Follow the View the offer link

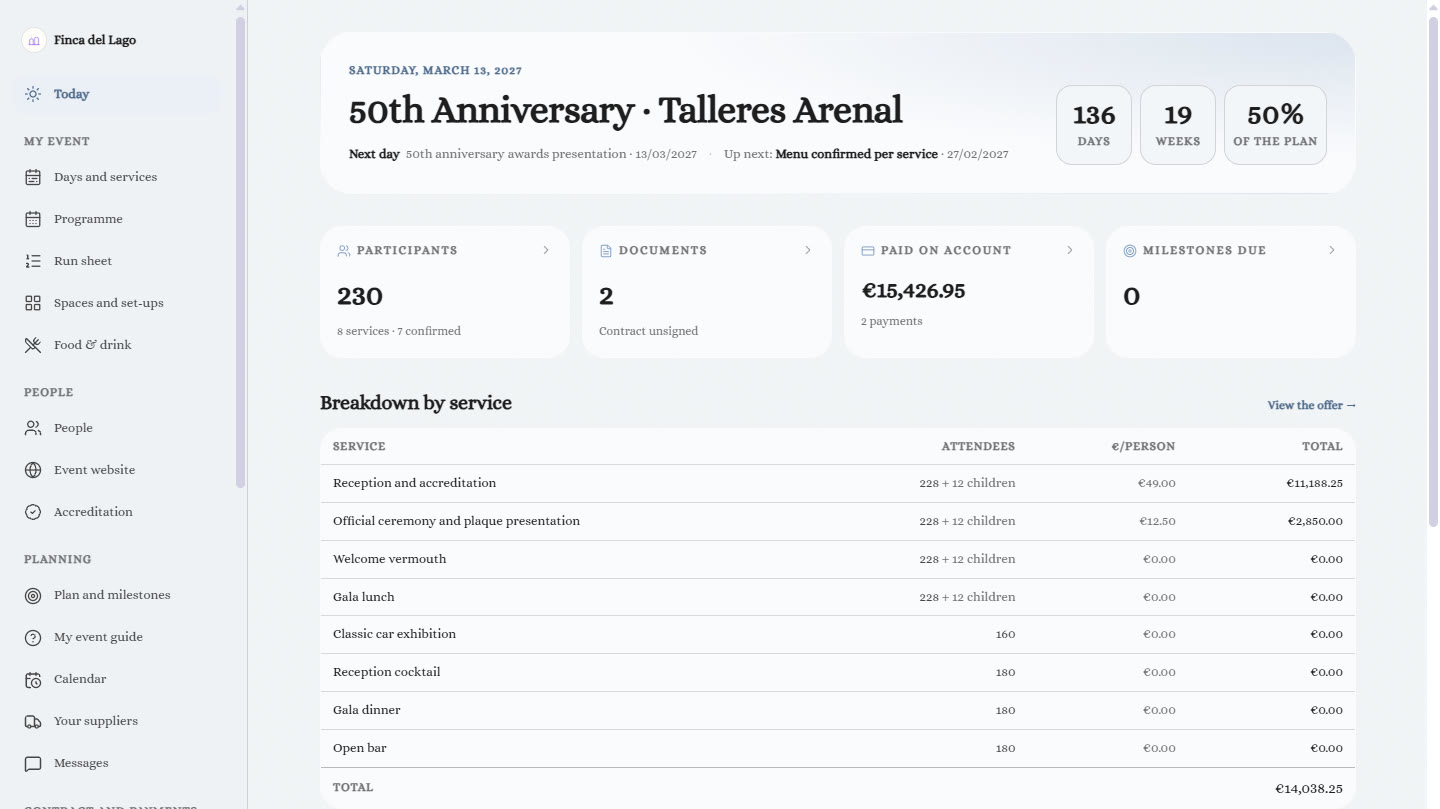1312,405
